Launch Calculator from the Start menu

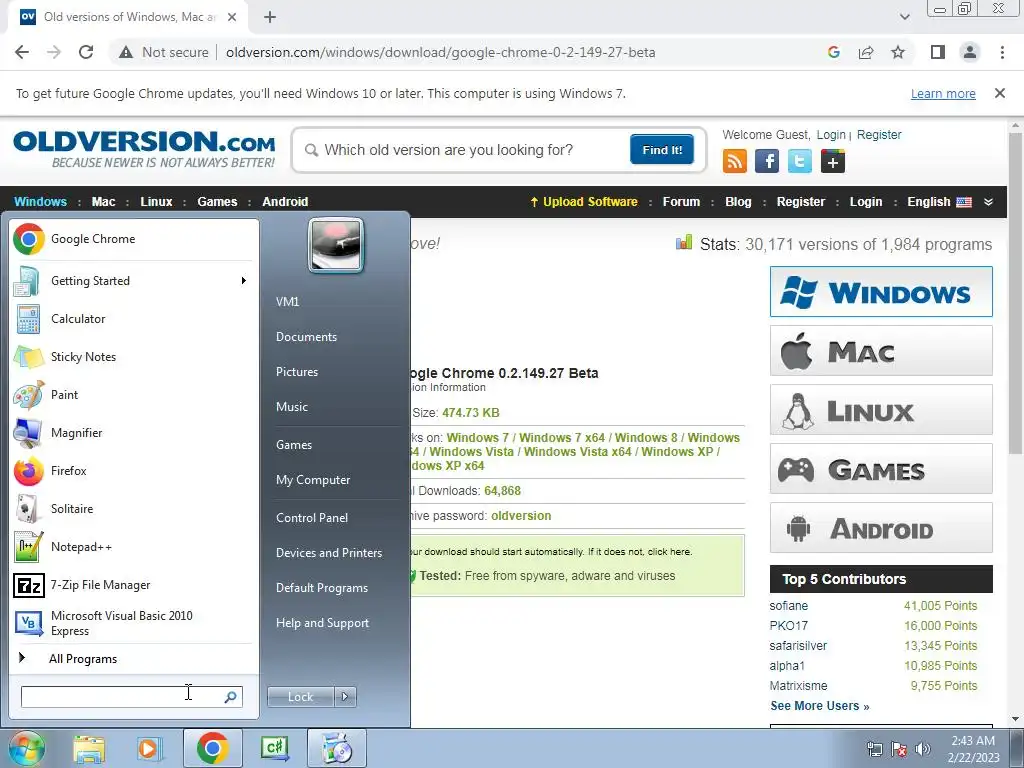pyautogui.click(x=133, y=319)
